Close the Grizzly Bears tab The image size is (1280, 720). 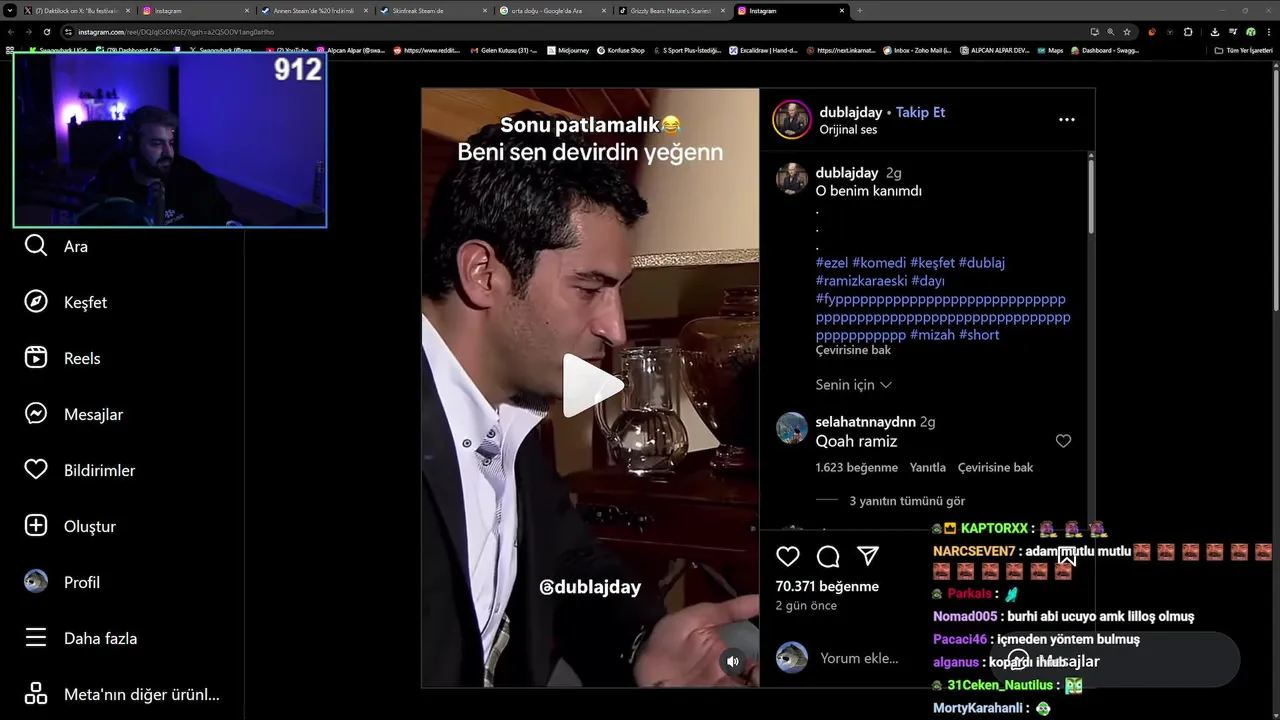point(723,10)
